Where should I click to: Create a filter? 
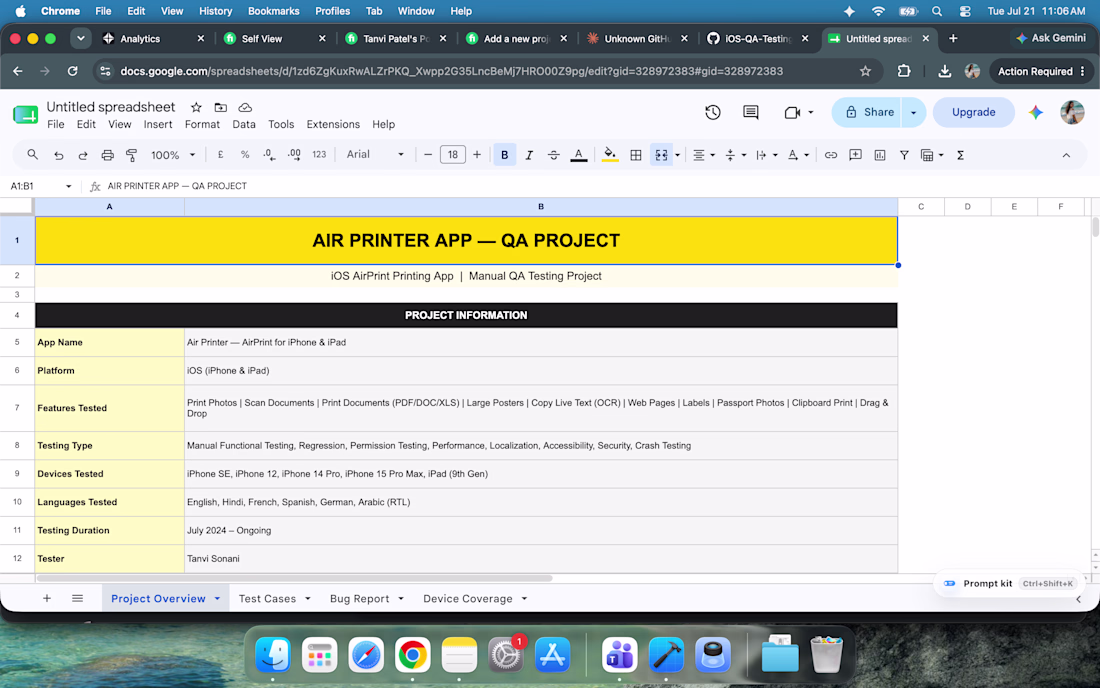904,155
